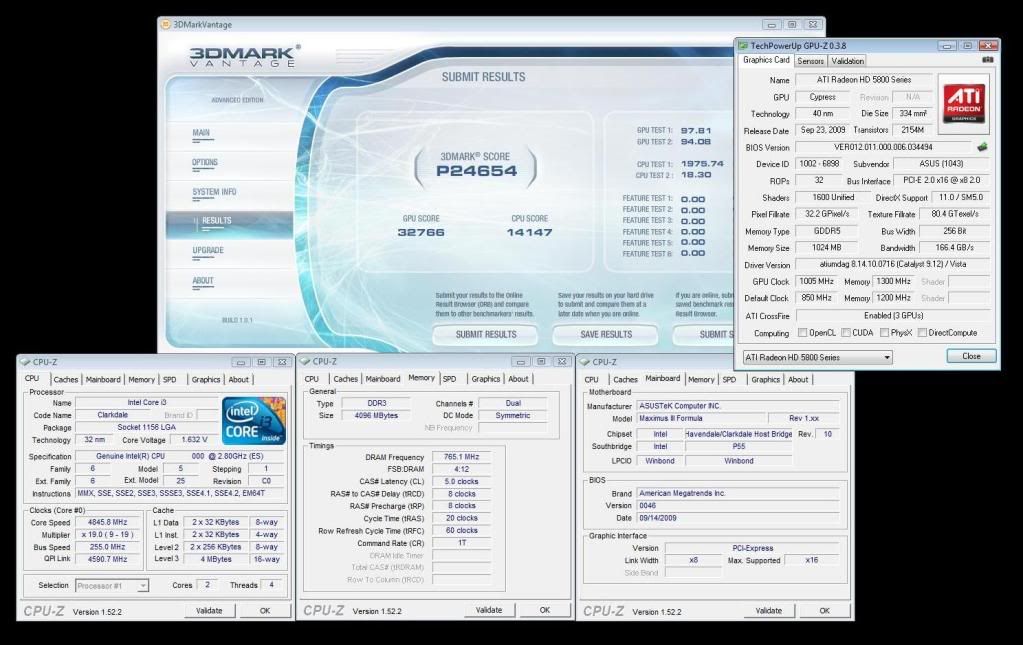1023x645 pixels.
Task: Click the Close button in GPU-Z
Action: click(971, 356)
